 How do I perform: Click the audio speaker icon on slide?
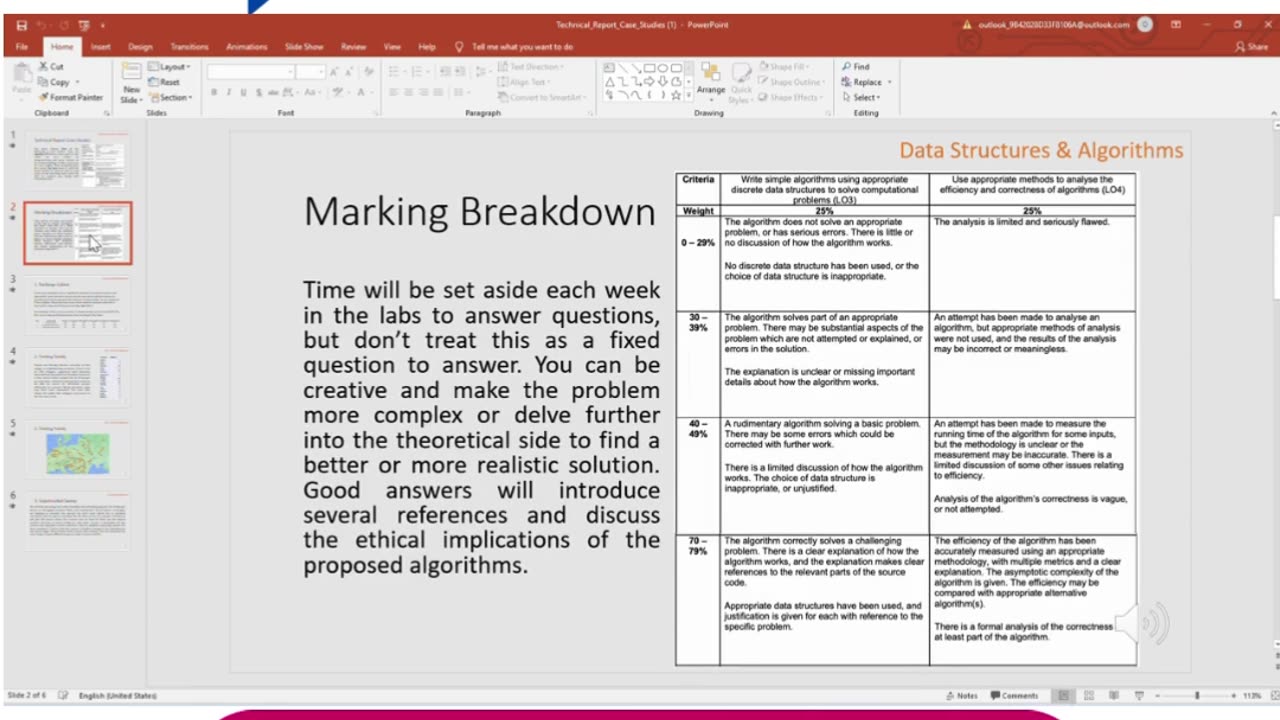pos(1143,623)
